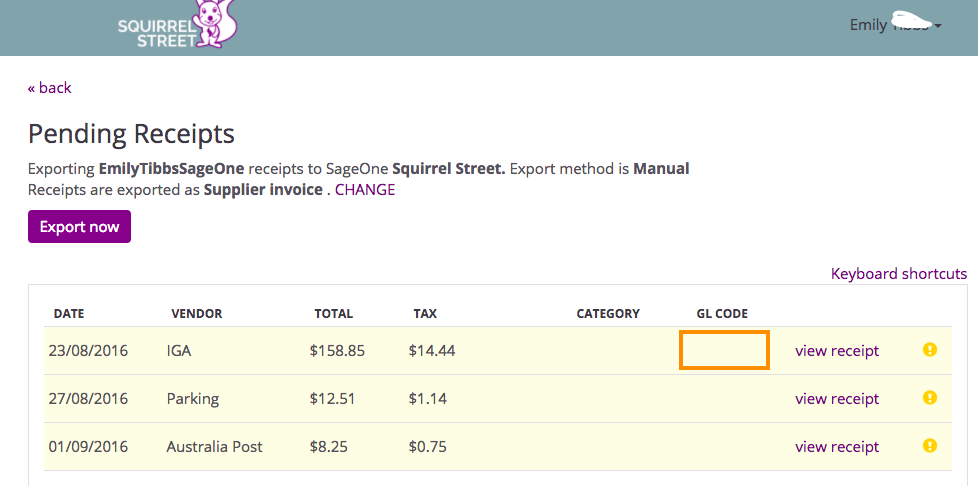
Task: Click the VENDOR column header
Action: click(x=196, y=314)
